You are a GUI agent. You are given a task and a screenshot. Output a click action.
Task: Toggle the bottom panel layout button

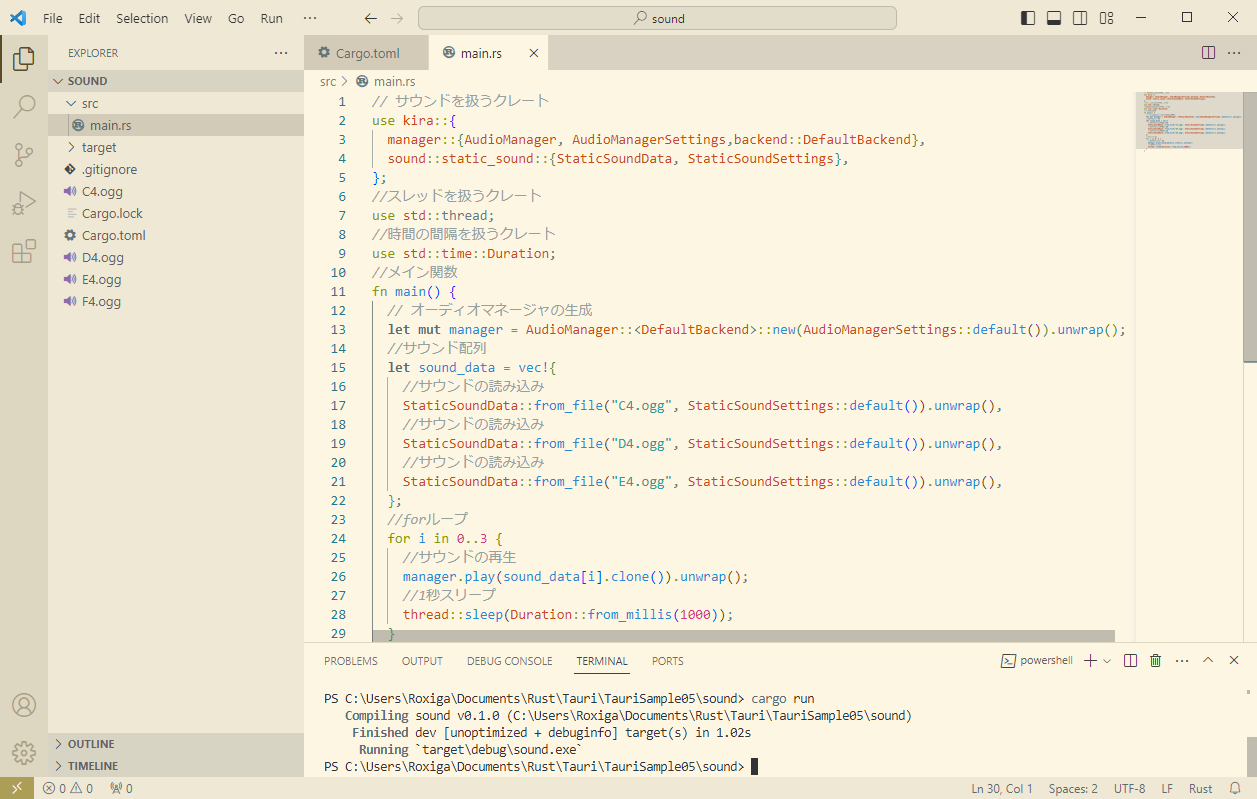coord(1054,18)
